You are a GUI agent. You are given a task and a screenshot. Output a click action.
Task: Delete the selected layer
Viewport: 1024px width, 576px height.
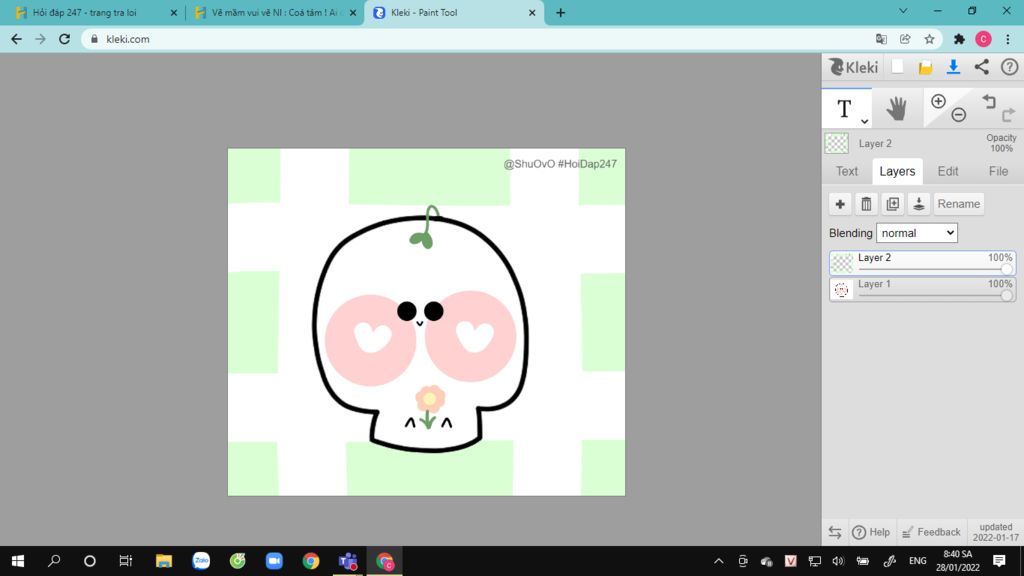866,204
